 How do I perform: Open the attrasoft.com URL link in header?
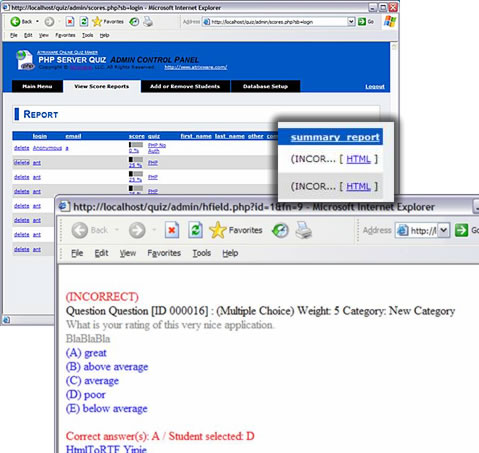click(x=196, y=67)
